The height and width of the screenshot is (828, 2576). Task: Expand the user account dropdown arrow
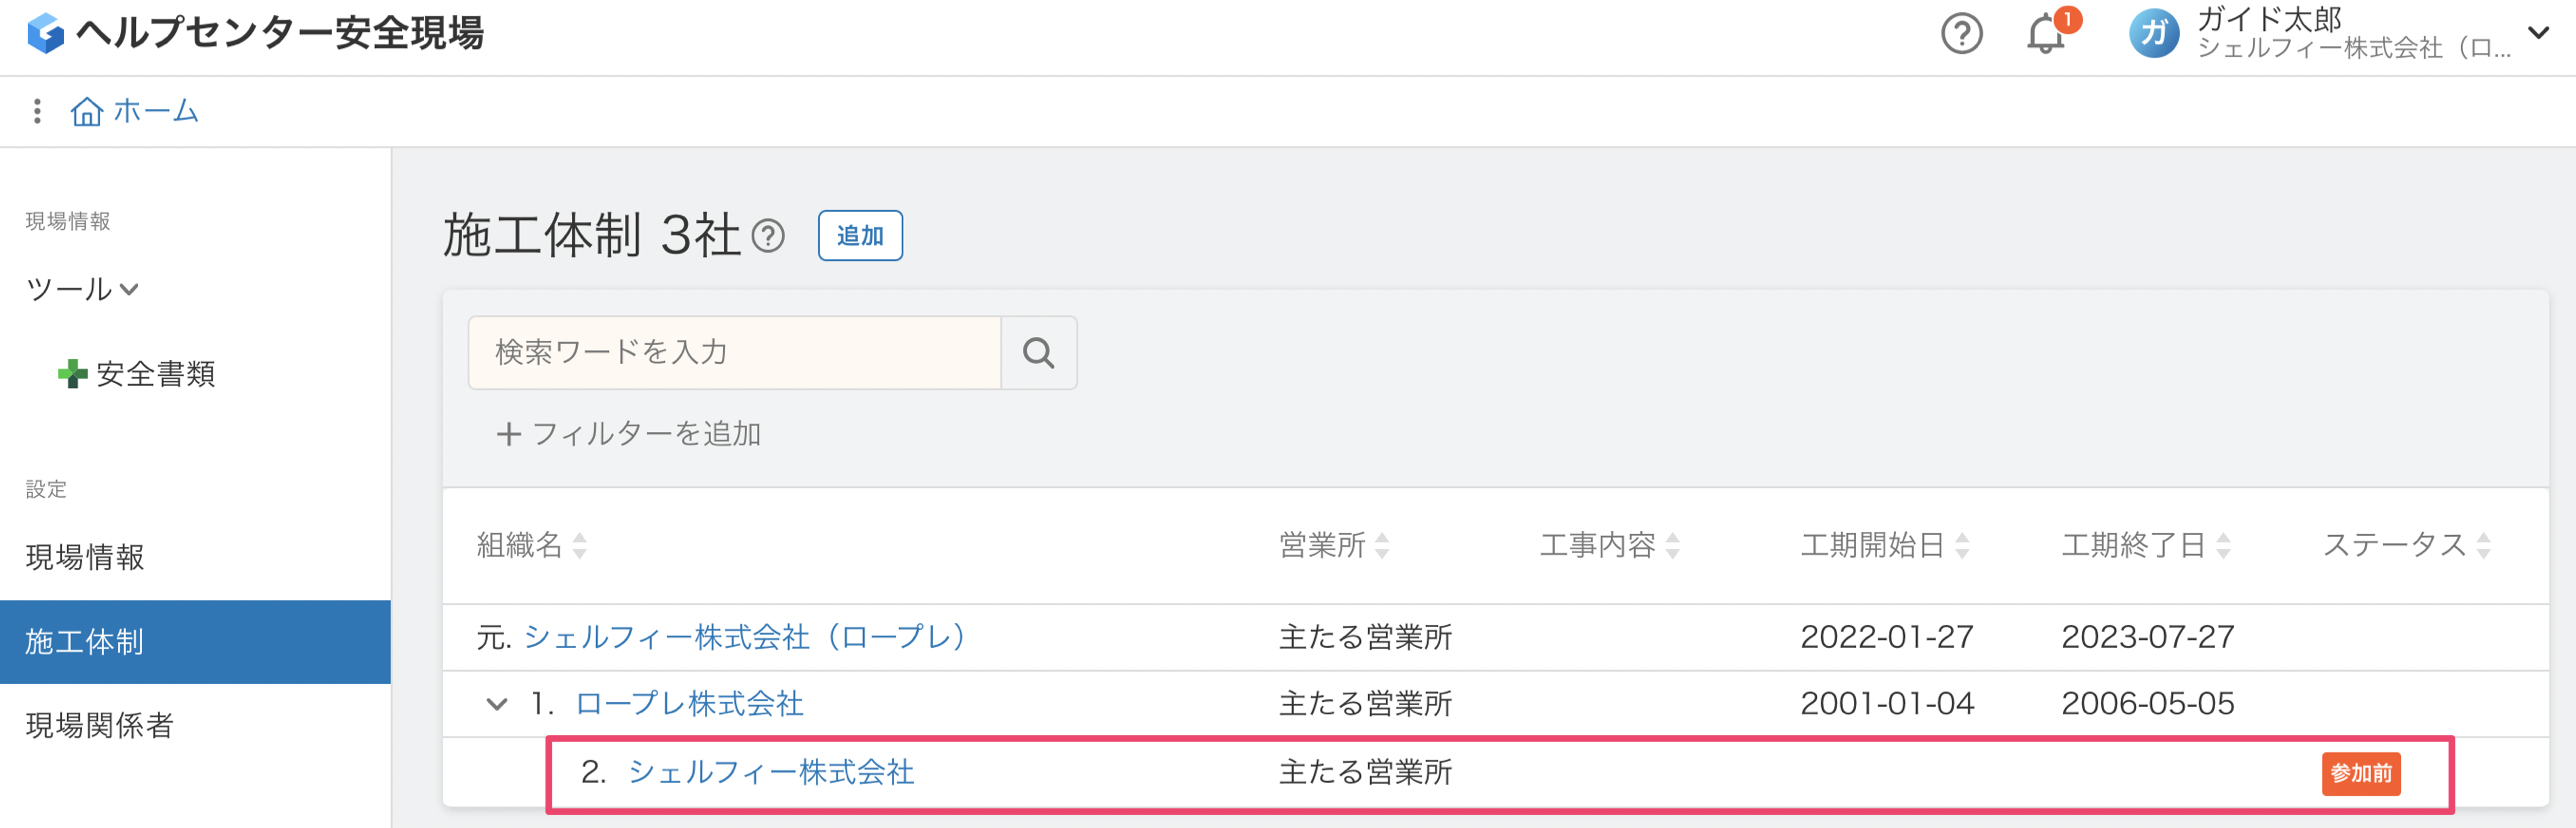coord(2538,33)
